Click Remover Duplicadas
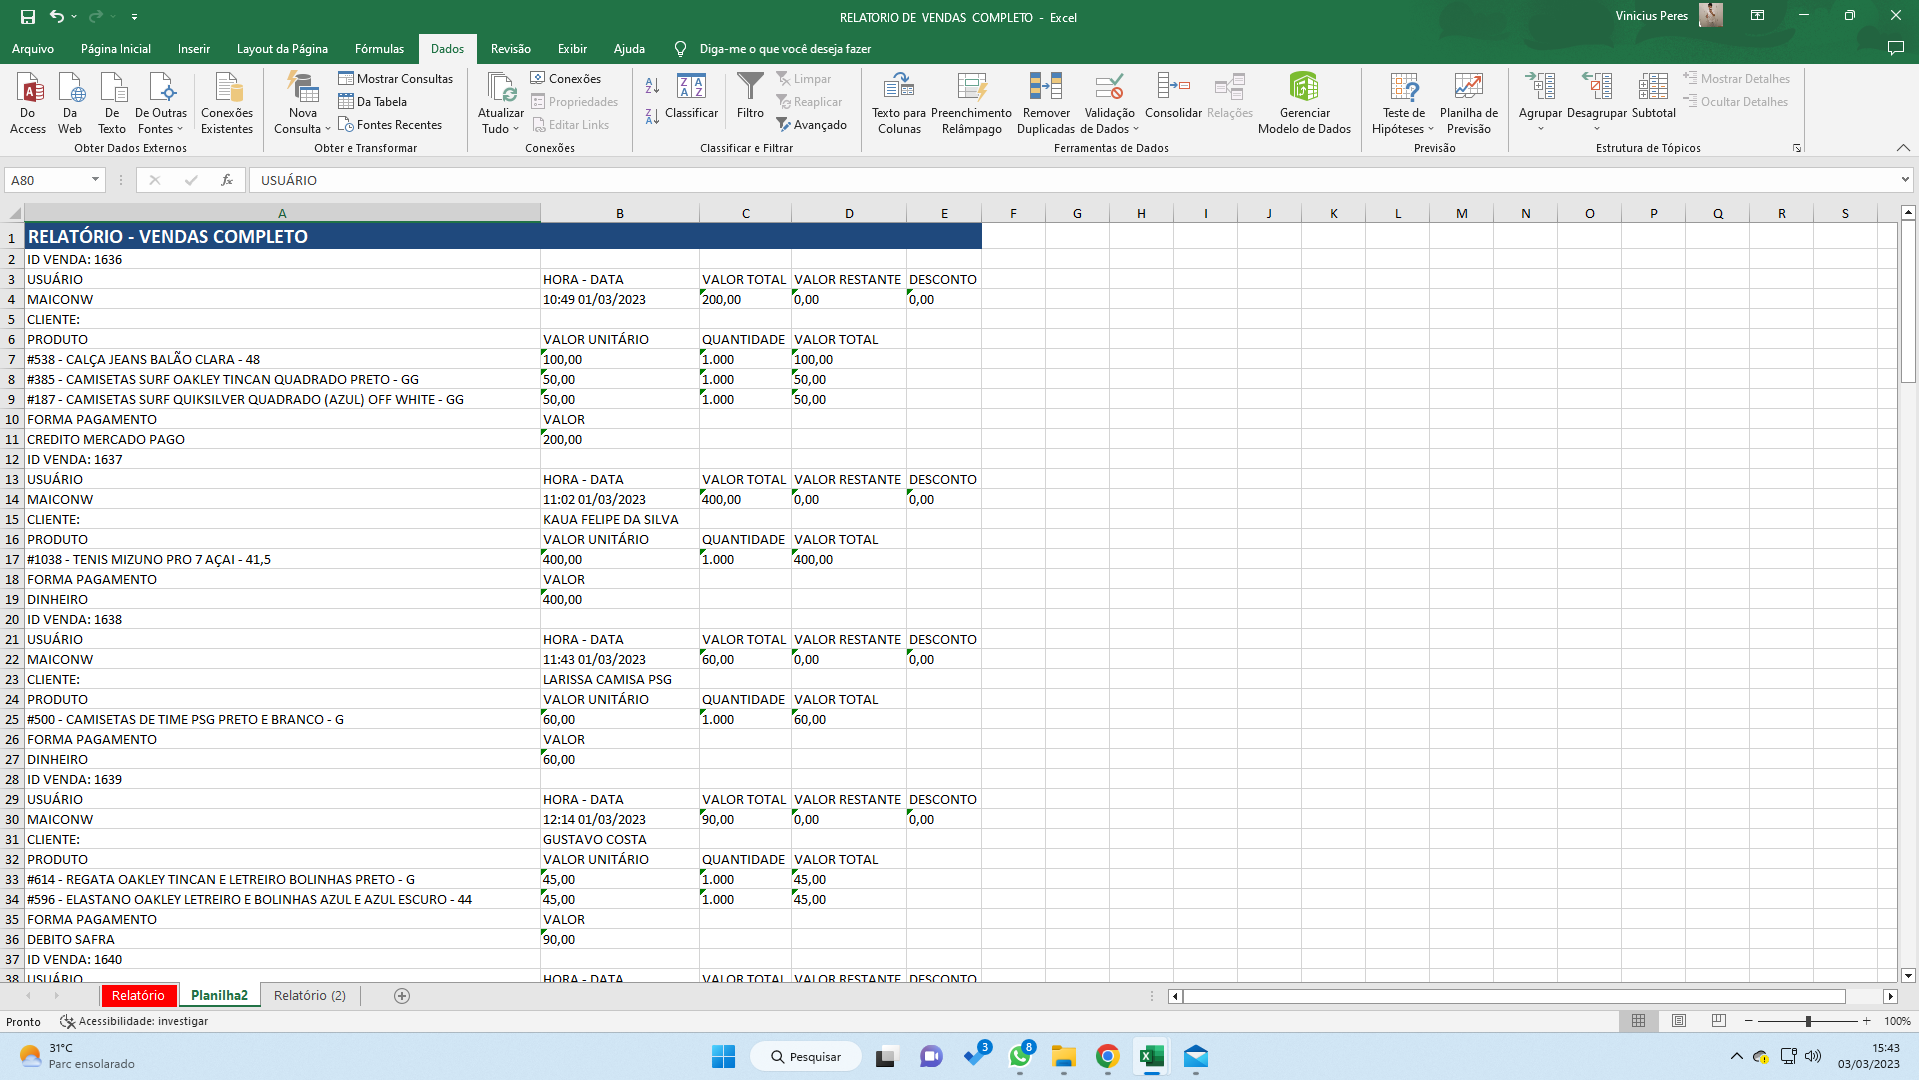 [1046, 102]
